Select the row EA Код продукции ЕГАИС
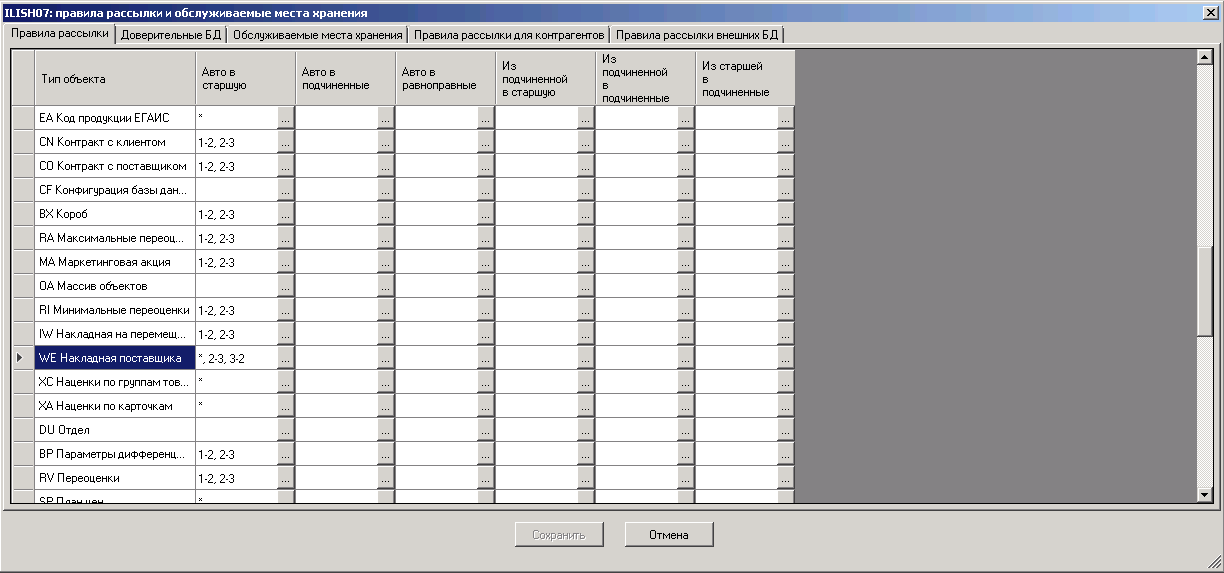Viewport: 1224px width, 573px height. [x=115, y=118]
